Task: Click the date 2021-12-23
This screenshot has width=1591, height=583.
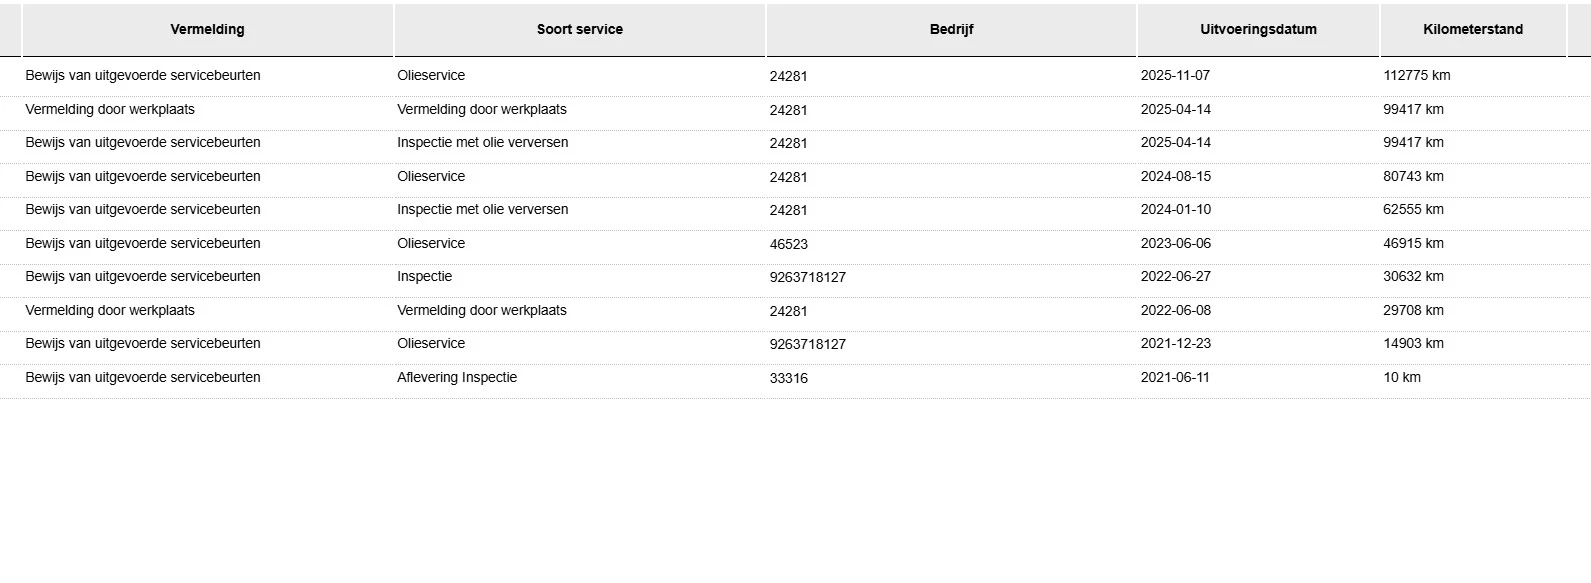Action: (1175, 344)
